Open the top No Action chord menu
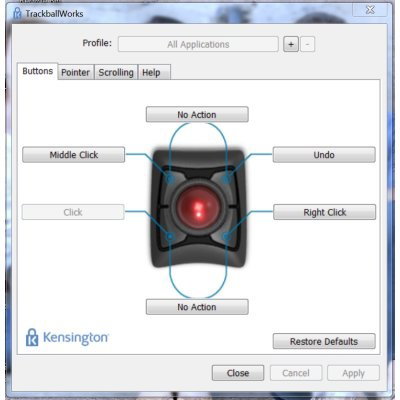This screenshot has width=400, height=400. (197, 114)
